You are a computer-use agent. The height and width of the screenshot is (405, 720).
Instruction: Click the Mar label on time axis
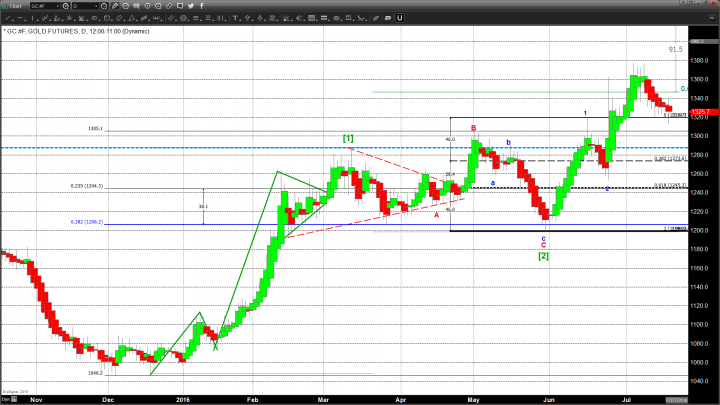[325, 397]
